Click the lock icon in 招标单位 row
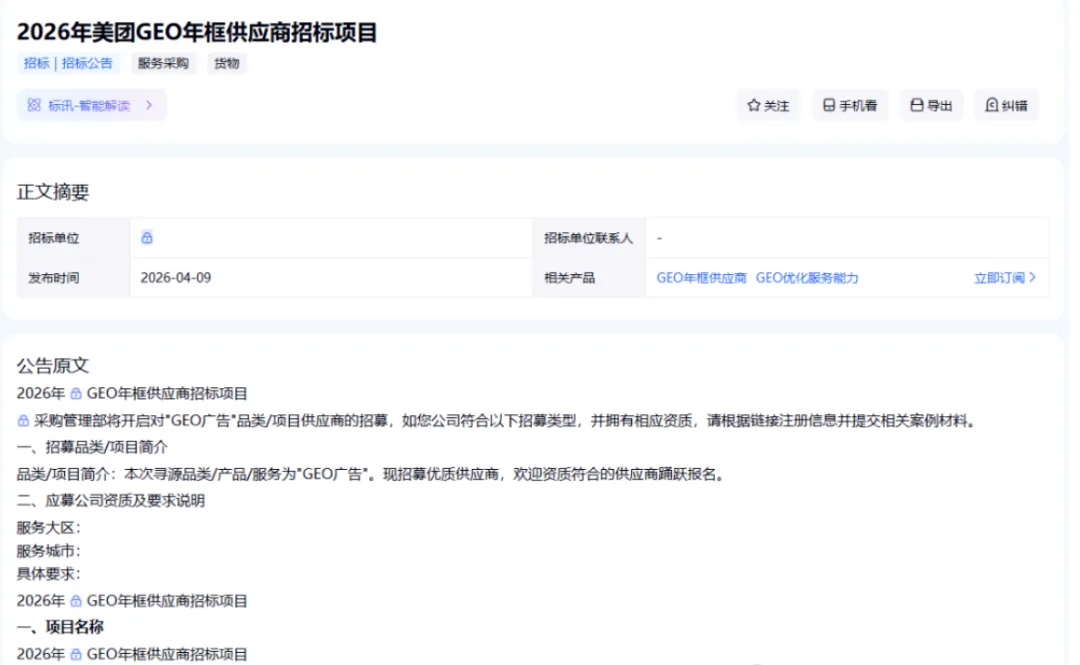 (147, 238)
